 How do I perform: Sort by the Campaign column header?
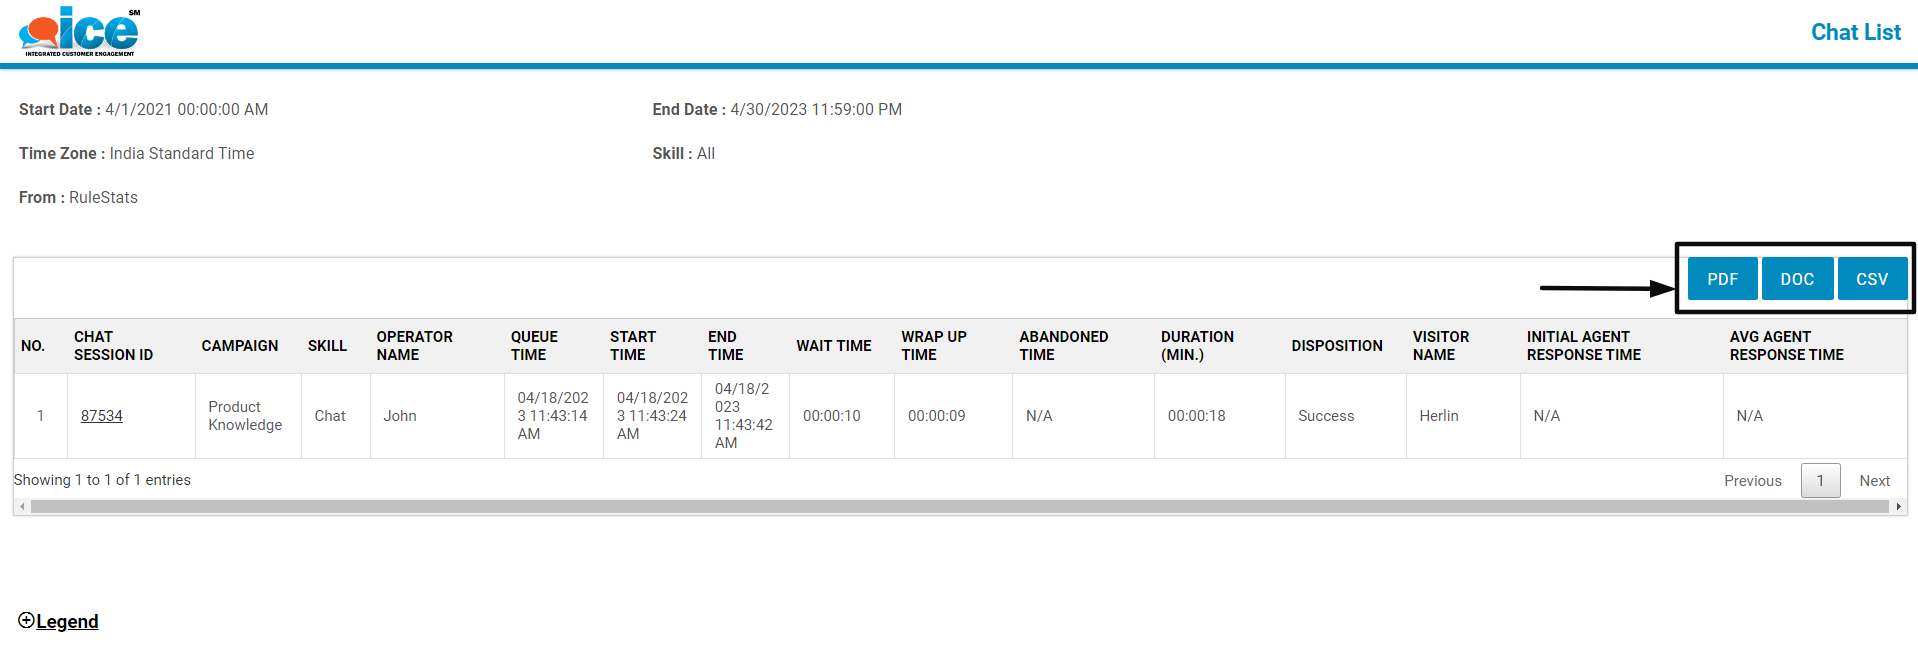pos(240,346)
